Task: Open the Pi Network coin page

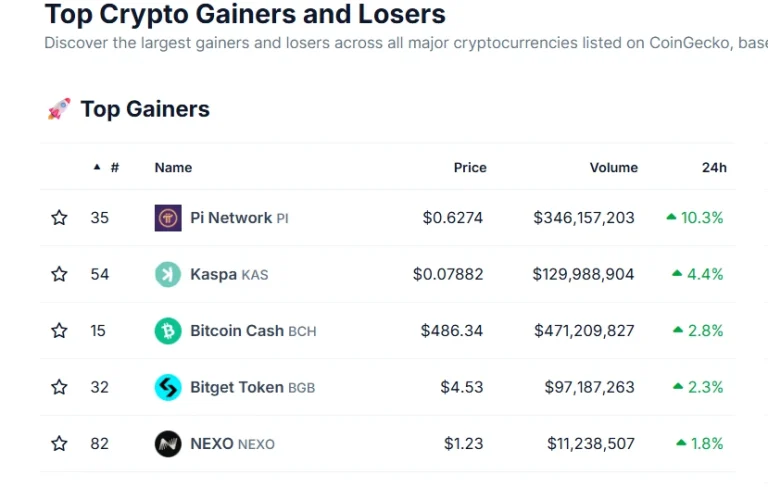Action: pos(231,218)
